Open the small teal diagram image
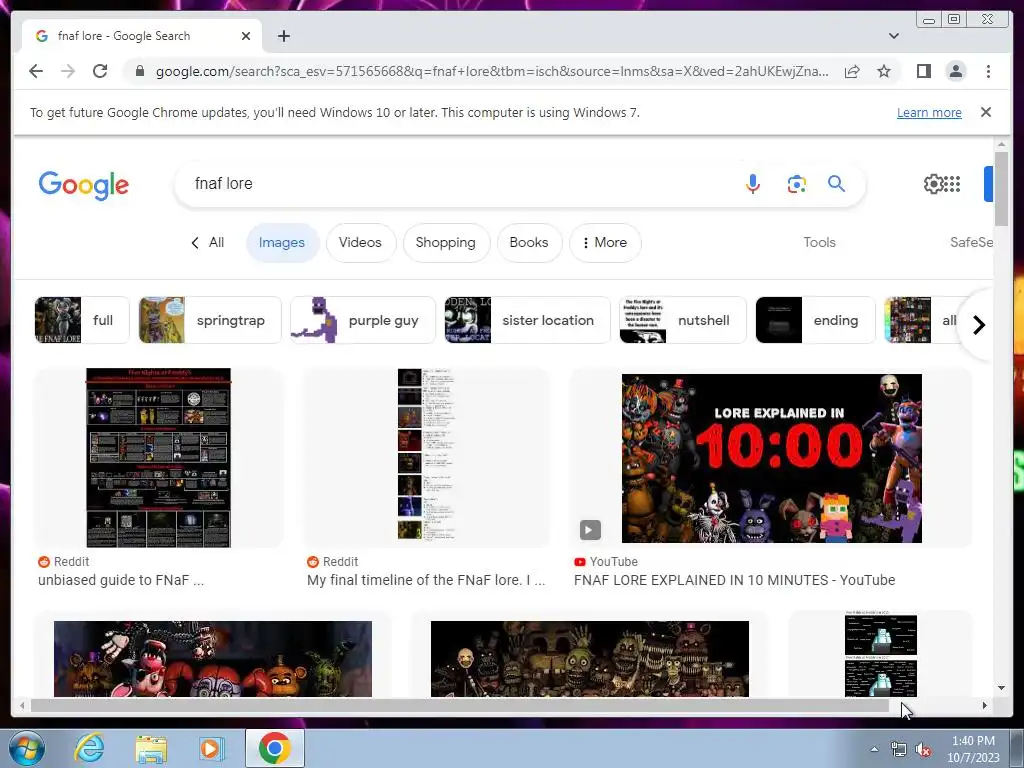 click(x=880, y=655)
